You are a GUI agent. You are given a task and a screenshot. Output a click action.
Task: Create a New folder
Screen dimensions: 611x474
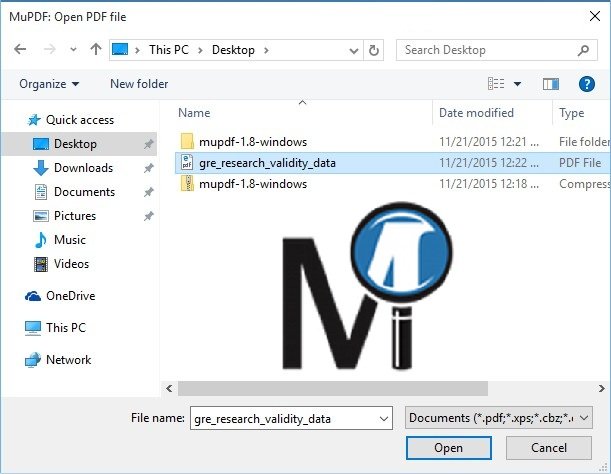tap(139, 84)
